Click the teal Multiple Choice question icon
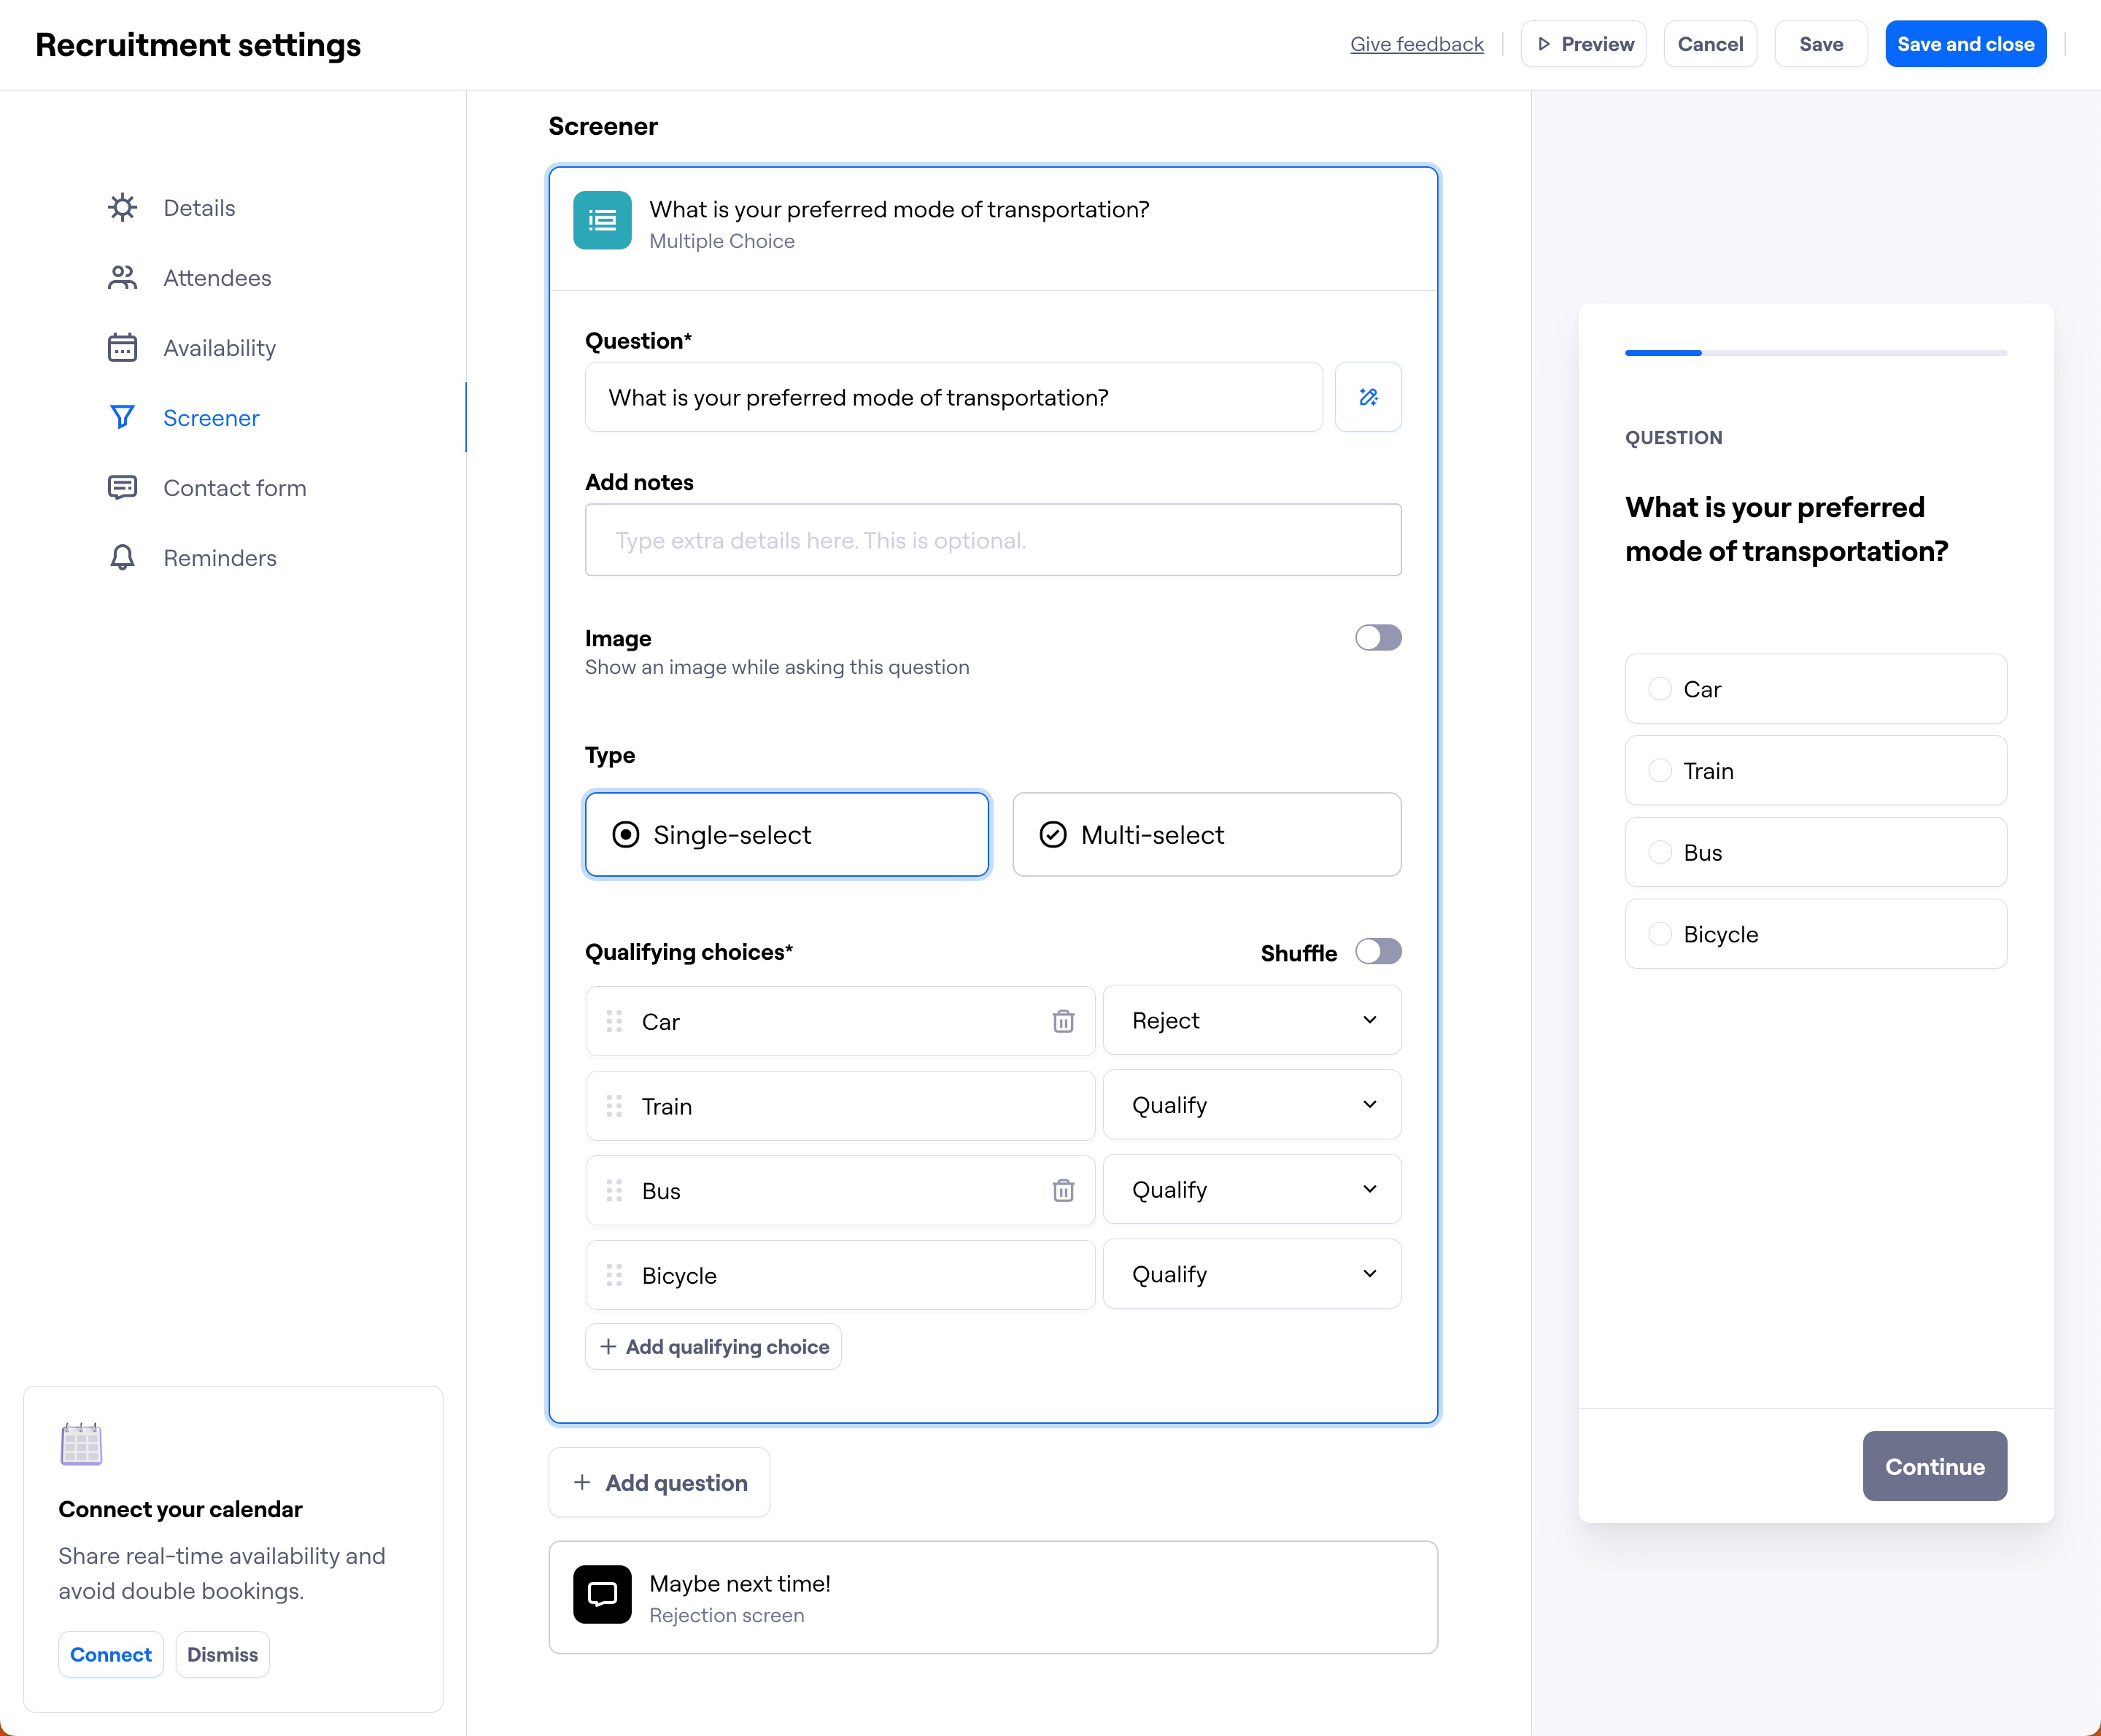Image resolution: width=2101 pixels, height=1736 pixels. point(602,220)
